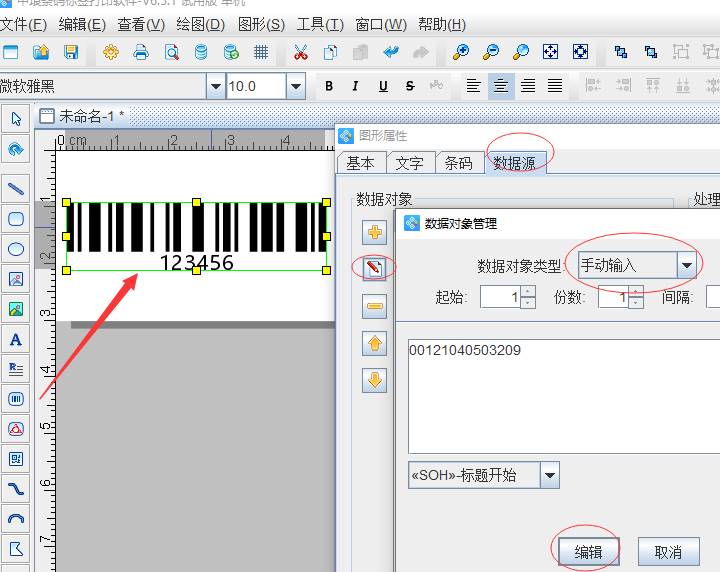This screenshot has height=572, width=720.
Task: Open the 窗口(W) menu
Action: click(381, 24)
